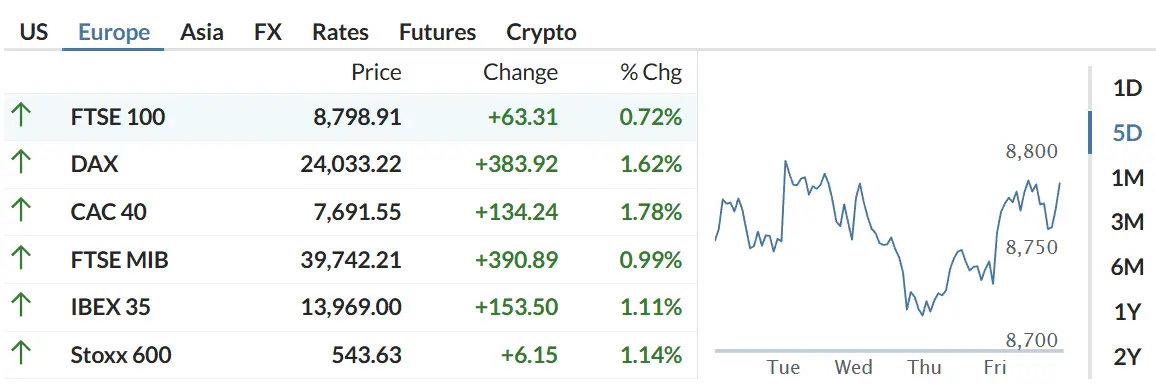The width and height of the screenshot is (1156, 385).
Task: Switch to the Crypto tab
Action: [x=542, y=32]
